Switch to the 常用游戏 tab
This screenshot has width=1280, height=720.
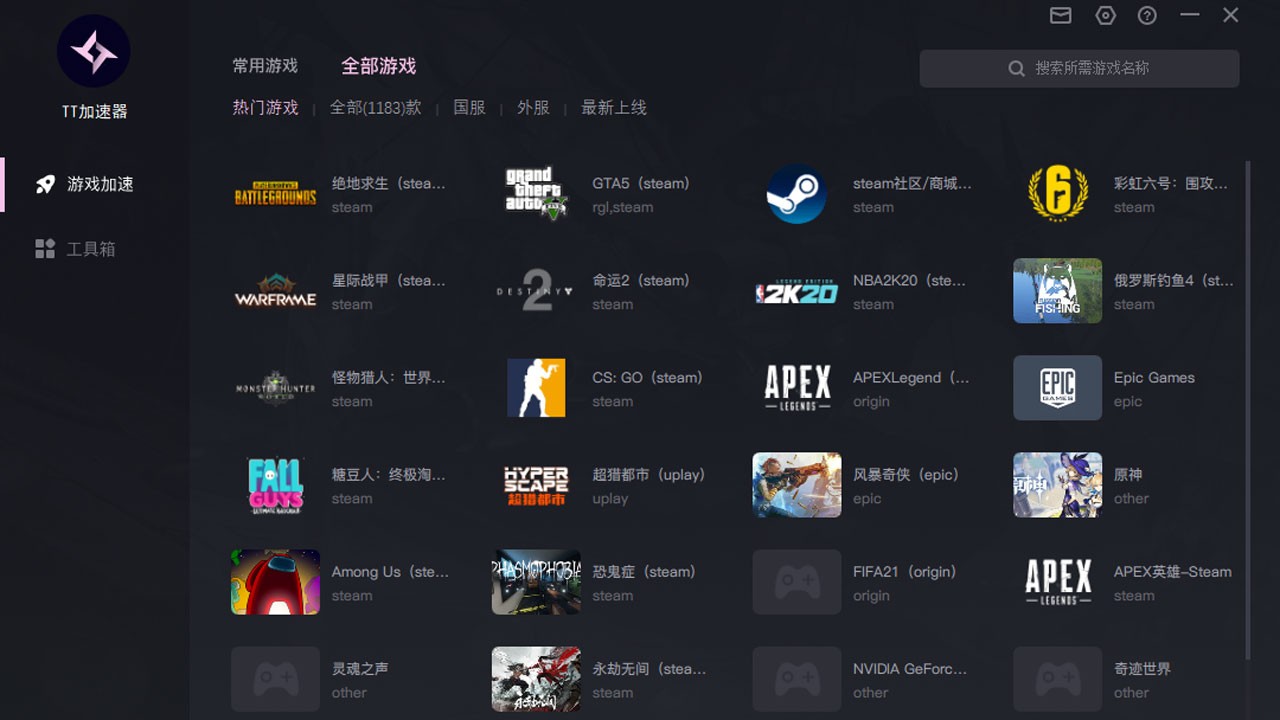click(265, 66)
